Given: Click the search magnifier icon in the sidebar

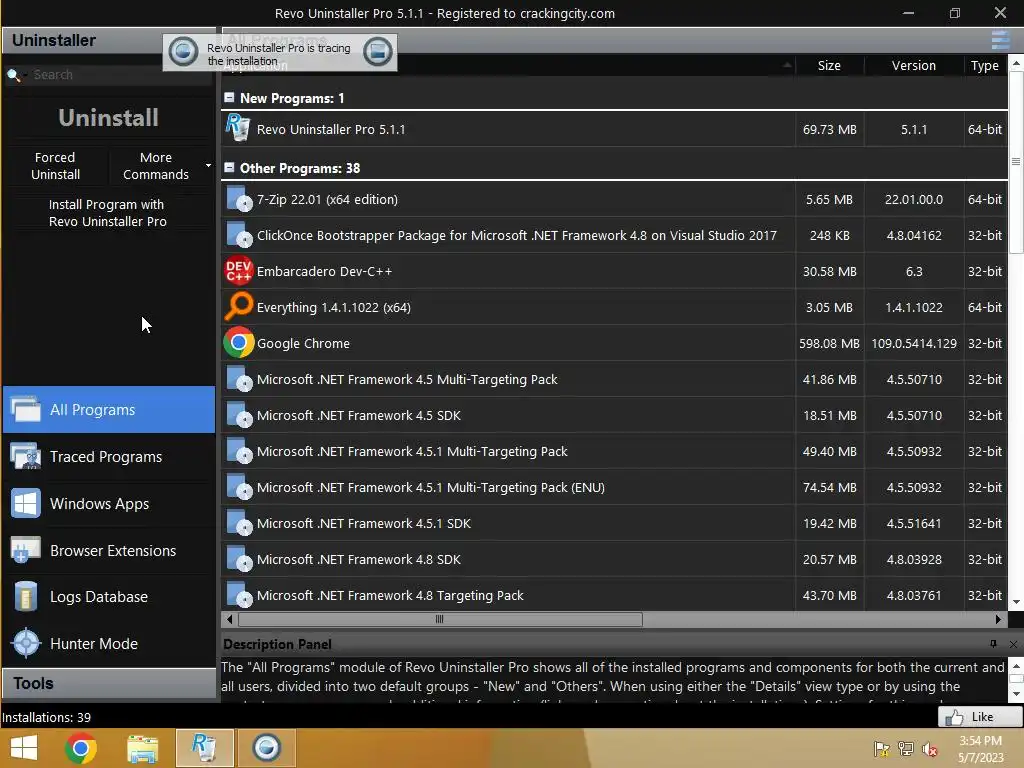Looking at the screenshot, I should 12,75.
